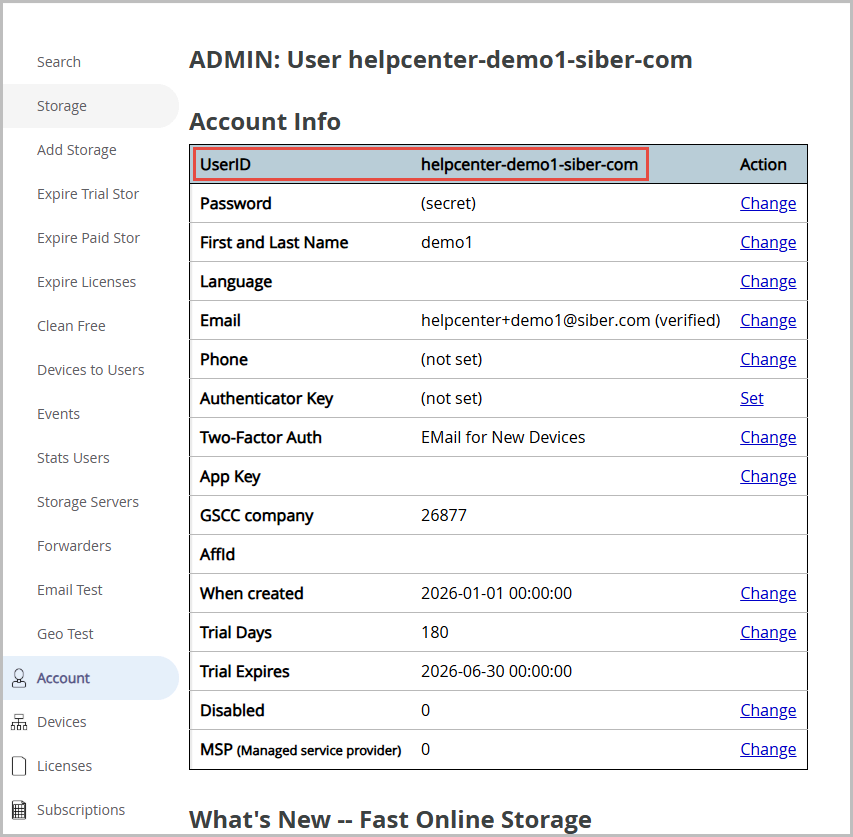Select Email Test in sidebar
The image size is (853, 837).
pos(70,590)
